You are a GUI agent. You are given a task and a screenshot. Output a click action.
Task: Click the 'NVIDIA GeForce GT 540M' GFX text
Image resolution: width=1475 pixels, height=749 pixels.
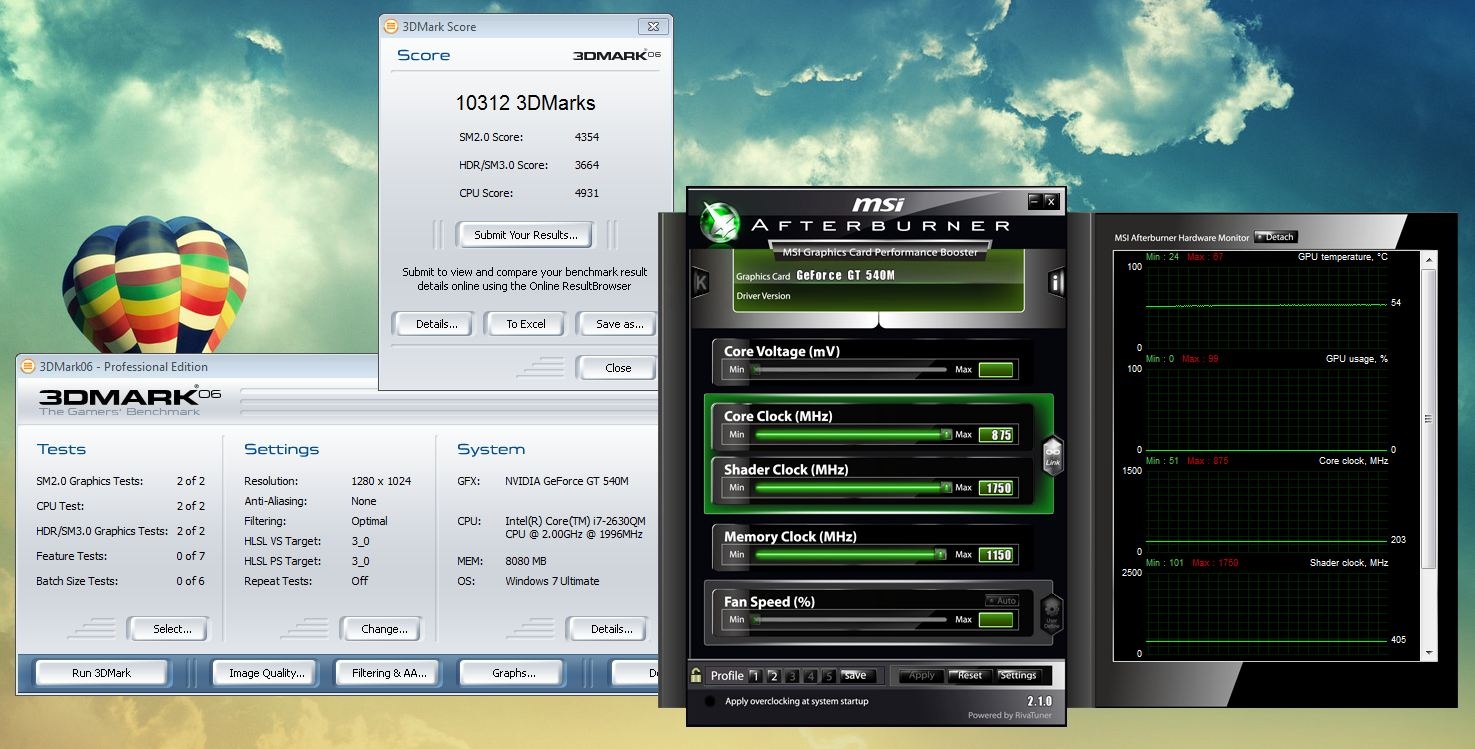[x=567, y=481]
